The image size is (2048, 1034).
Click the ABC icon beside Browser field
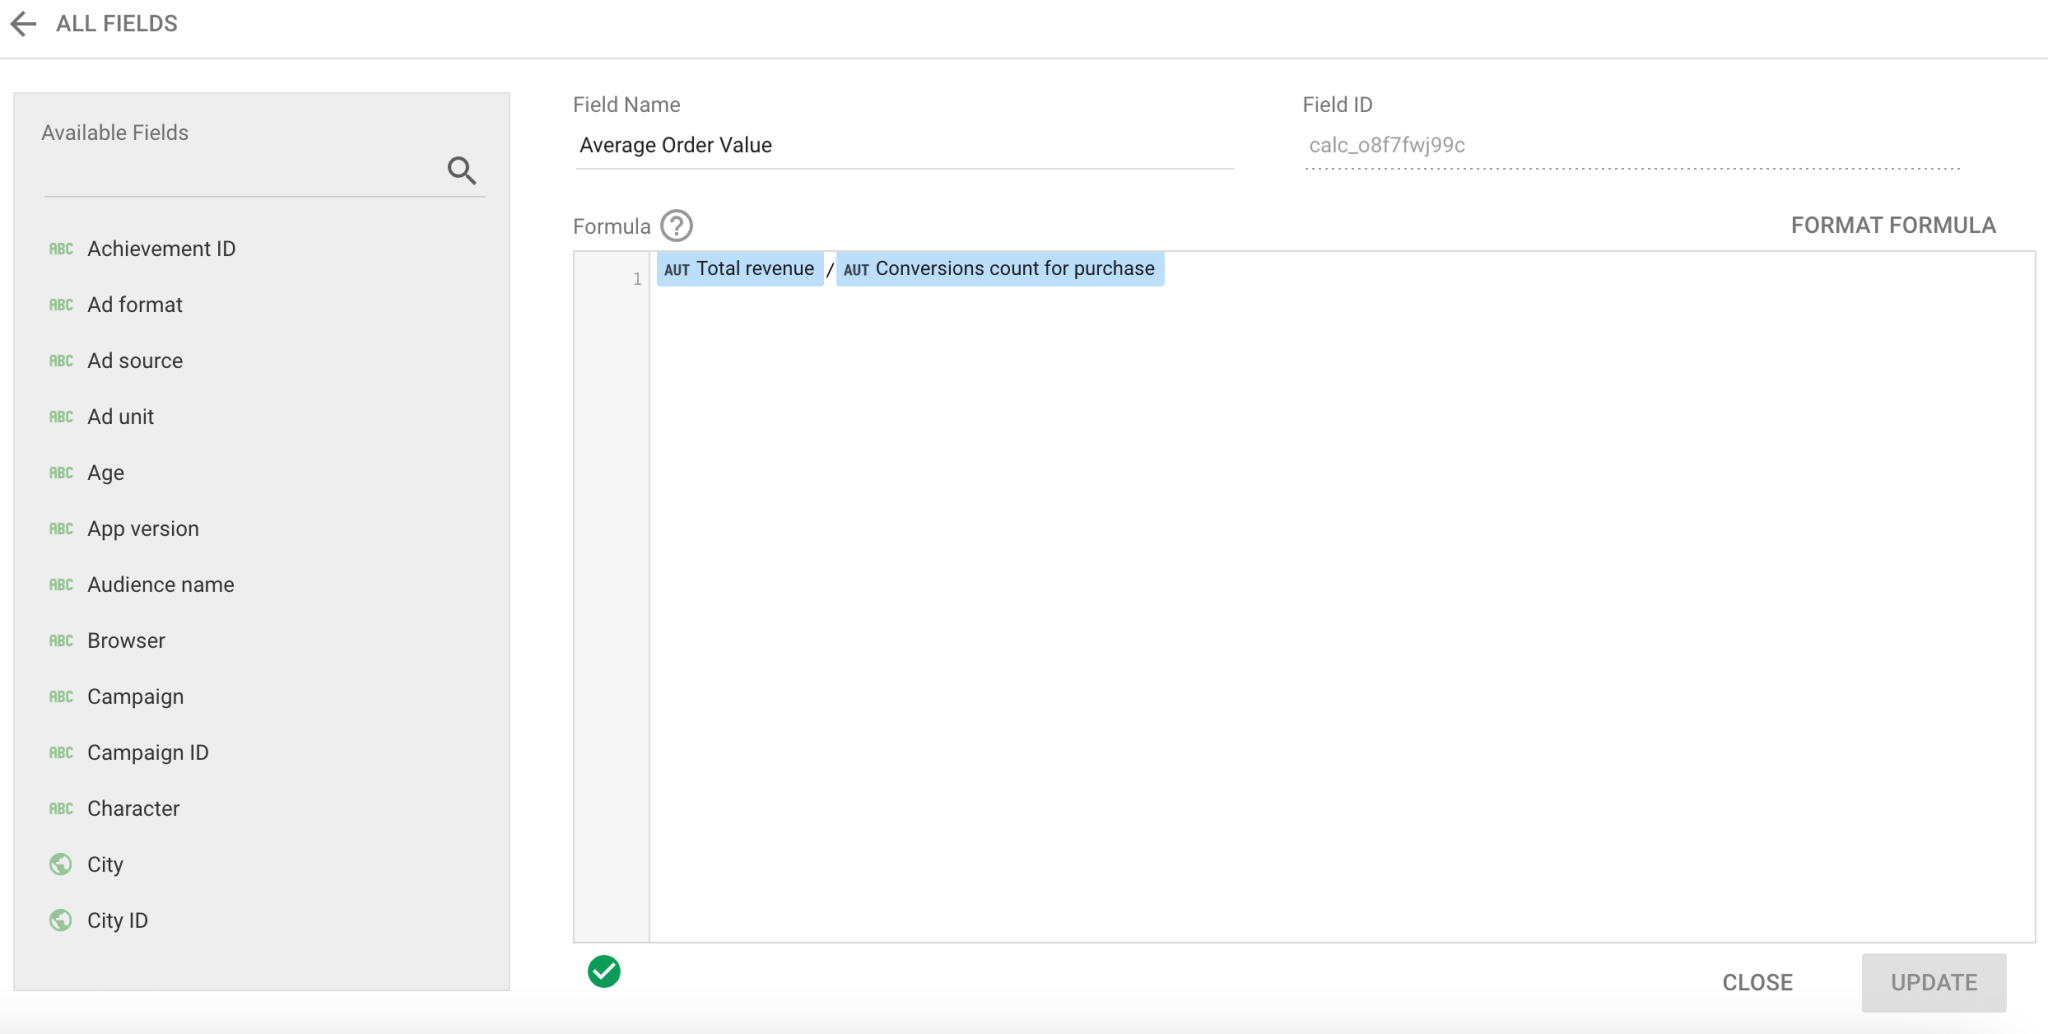60,640
